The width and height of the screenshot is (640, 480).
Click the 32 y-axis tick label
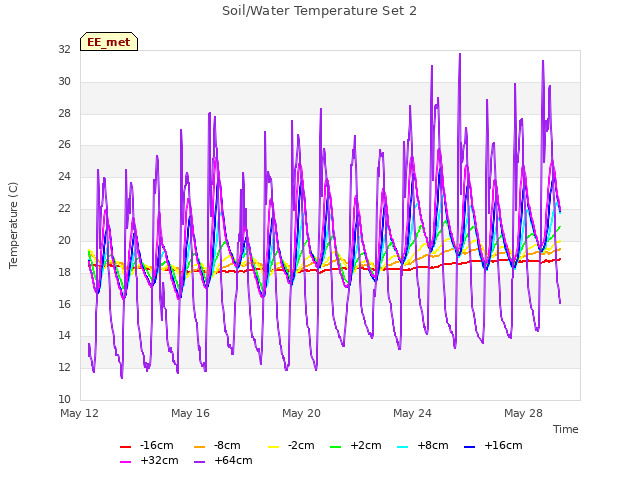point(64,50)
